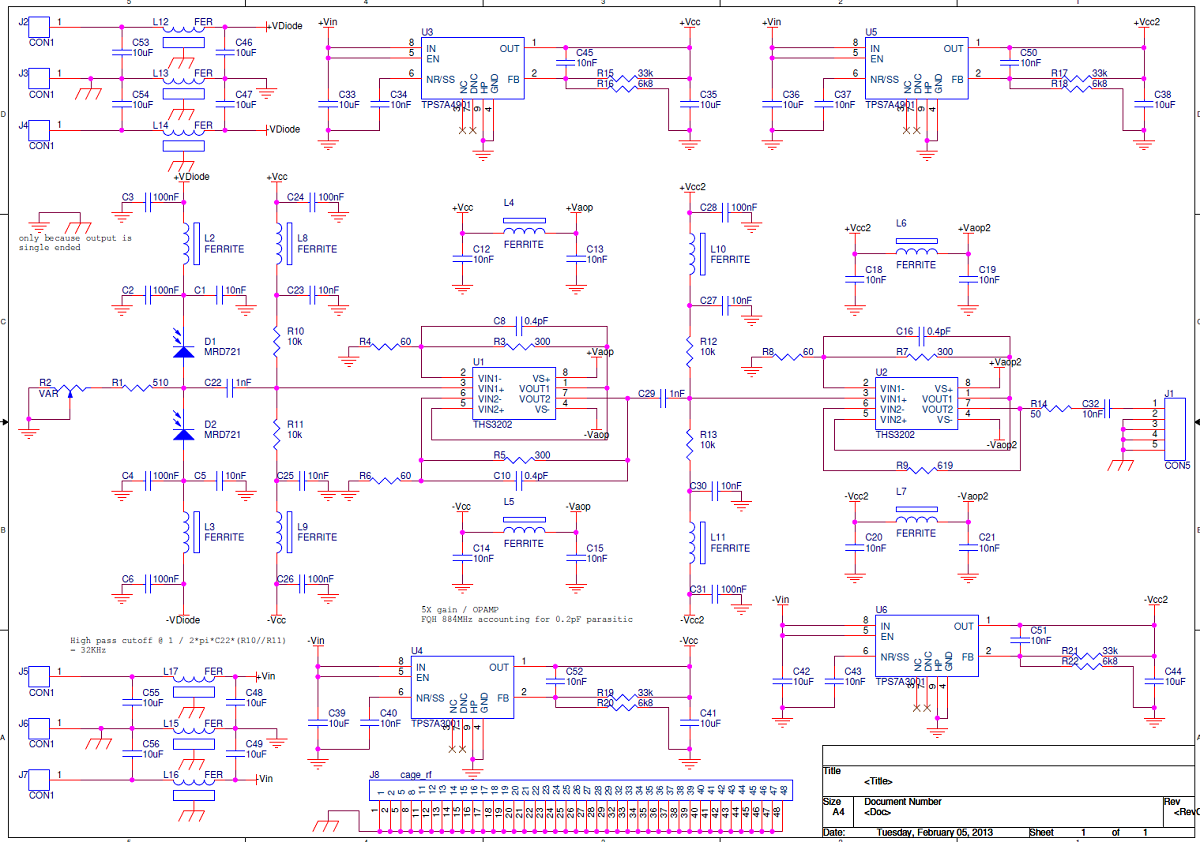Click the 'Document Number' heading
Viewport: 1200px width, 842px height.
click(903, 801)
